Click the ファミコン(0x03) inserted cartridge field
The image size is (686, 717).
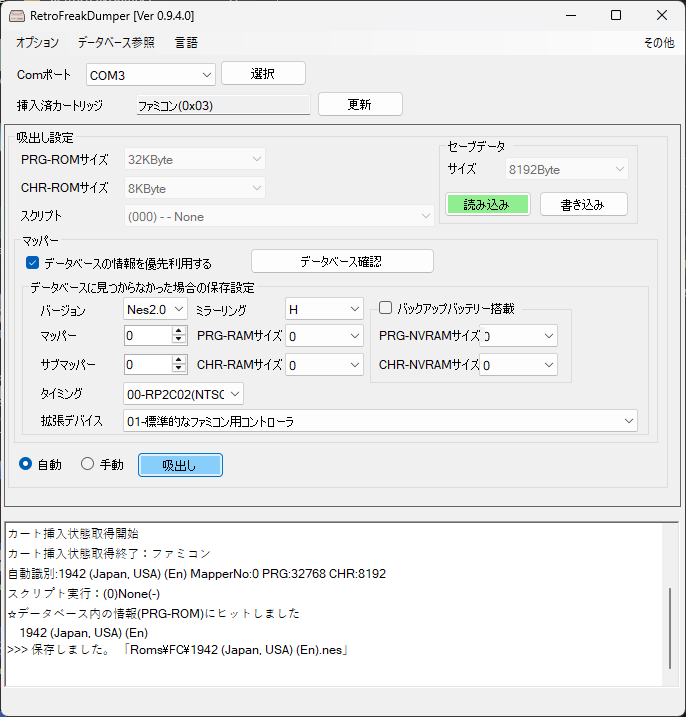[x=223, y=106]
